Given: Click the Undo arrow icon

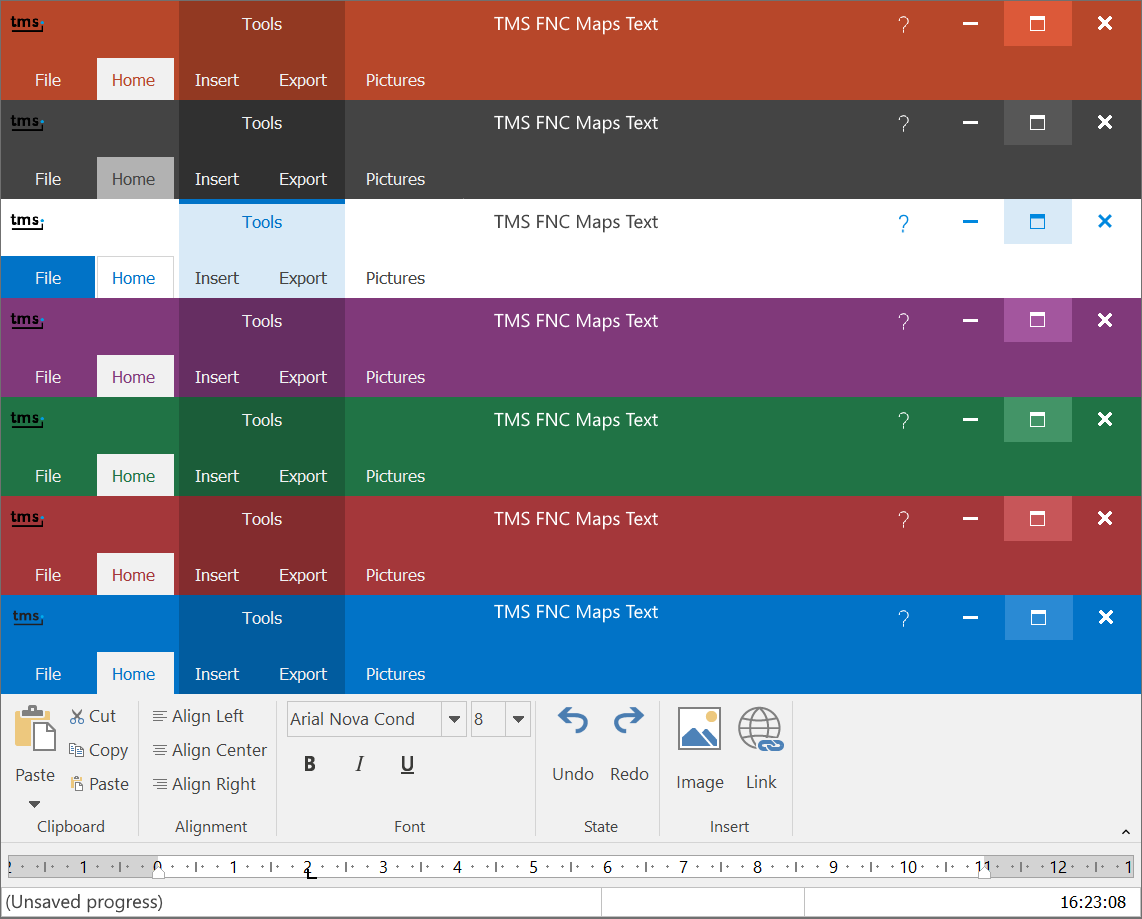Looking at the screenshot, I should pyautogui.click(x=572, y=722).
